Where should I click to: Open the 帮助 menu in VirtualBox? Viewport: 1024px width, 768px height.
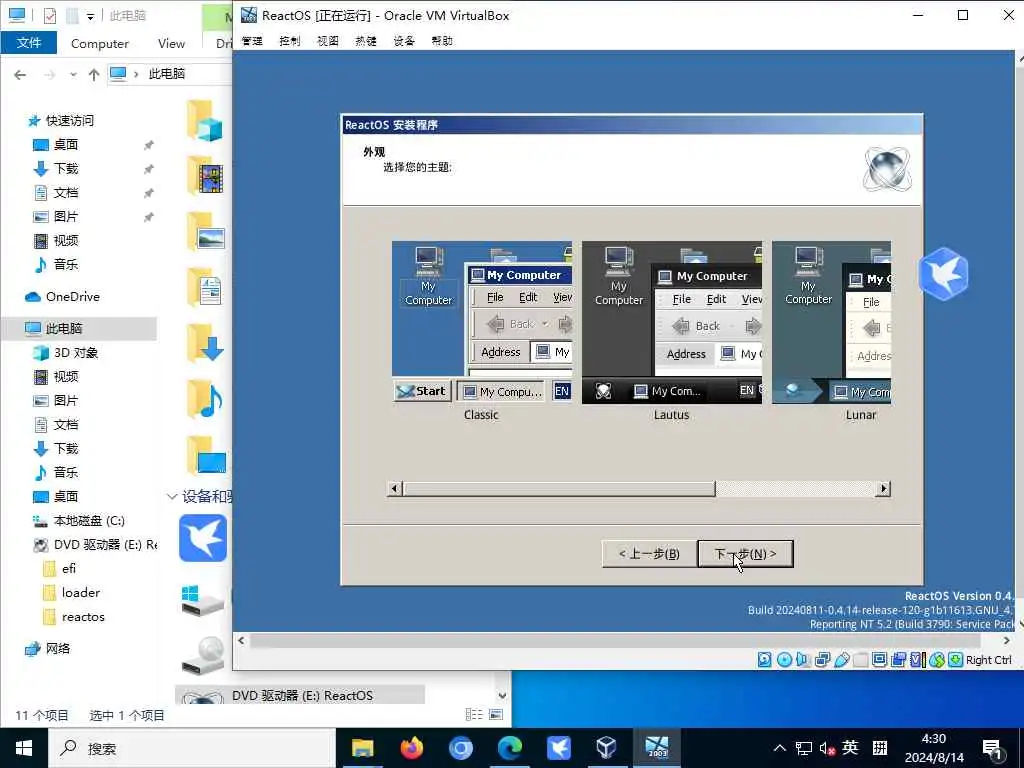(x=442, y=41)
